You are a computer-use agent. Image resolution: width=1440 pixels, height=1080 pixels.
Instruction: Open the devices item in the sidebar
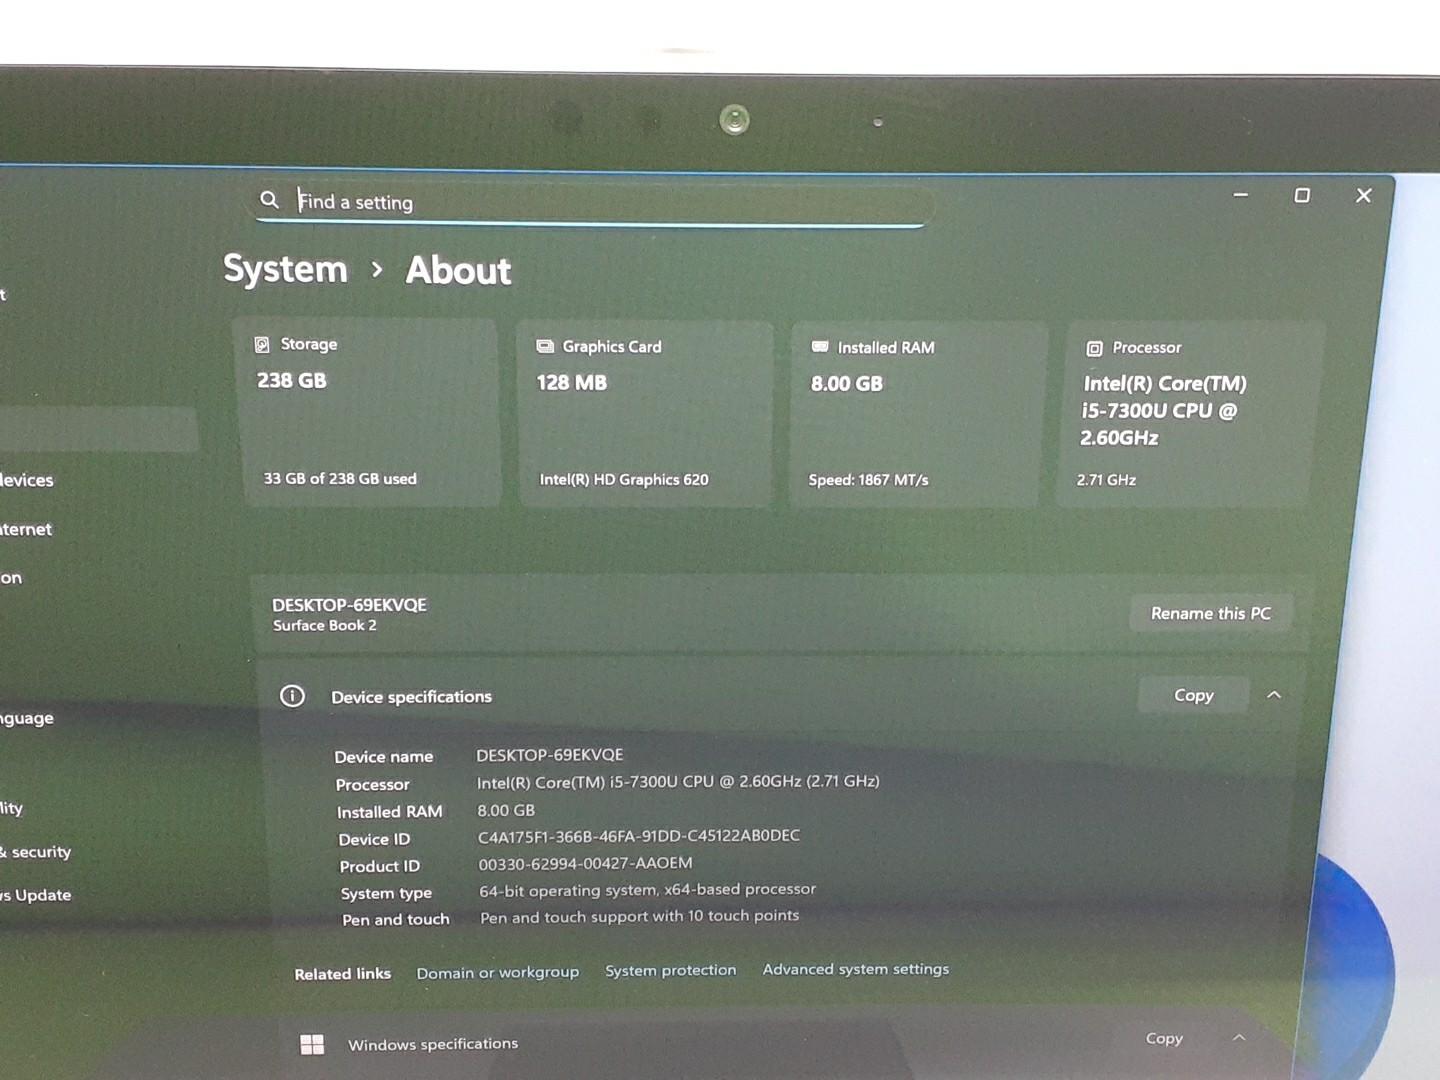pos(27,480)
